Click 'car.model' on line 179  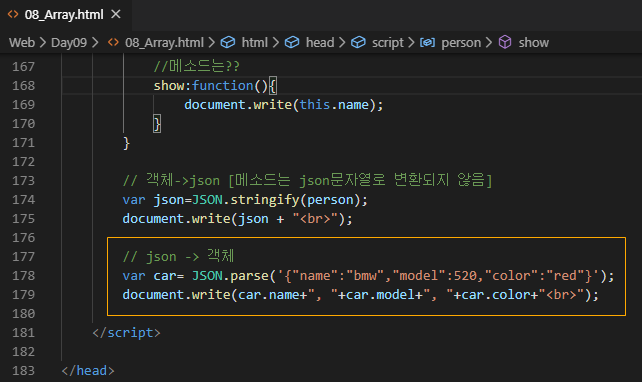point(380,295)
